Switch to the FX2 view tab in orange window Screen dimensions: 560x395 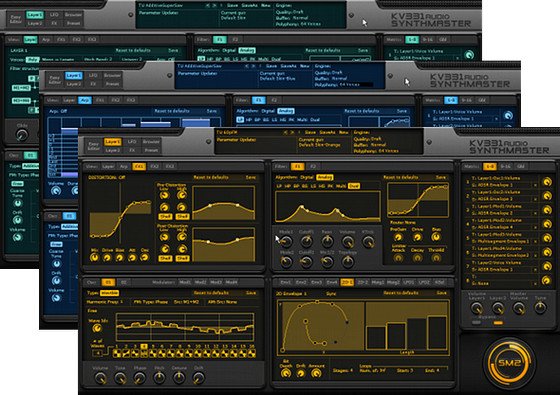pos(154,166)
